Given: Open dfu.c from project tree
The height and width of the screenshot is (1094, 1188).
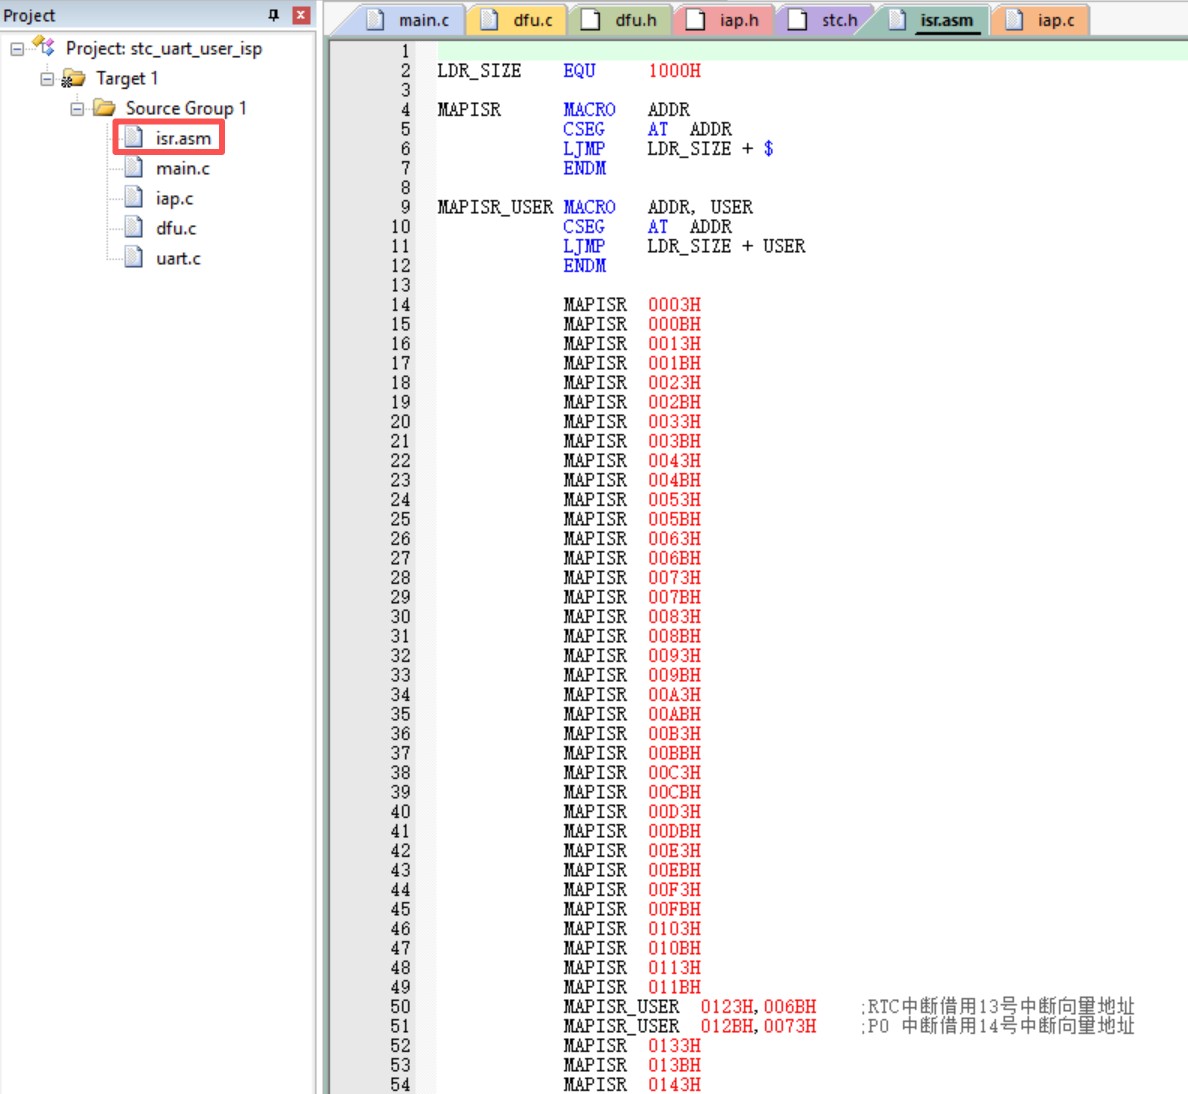Looking at the screenshot, I should [x=176, y=228].
